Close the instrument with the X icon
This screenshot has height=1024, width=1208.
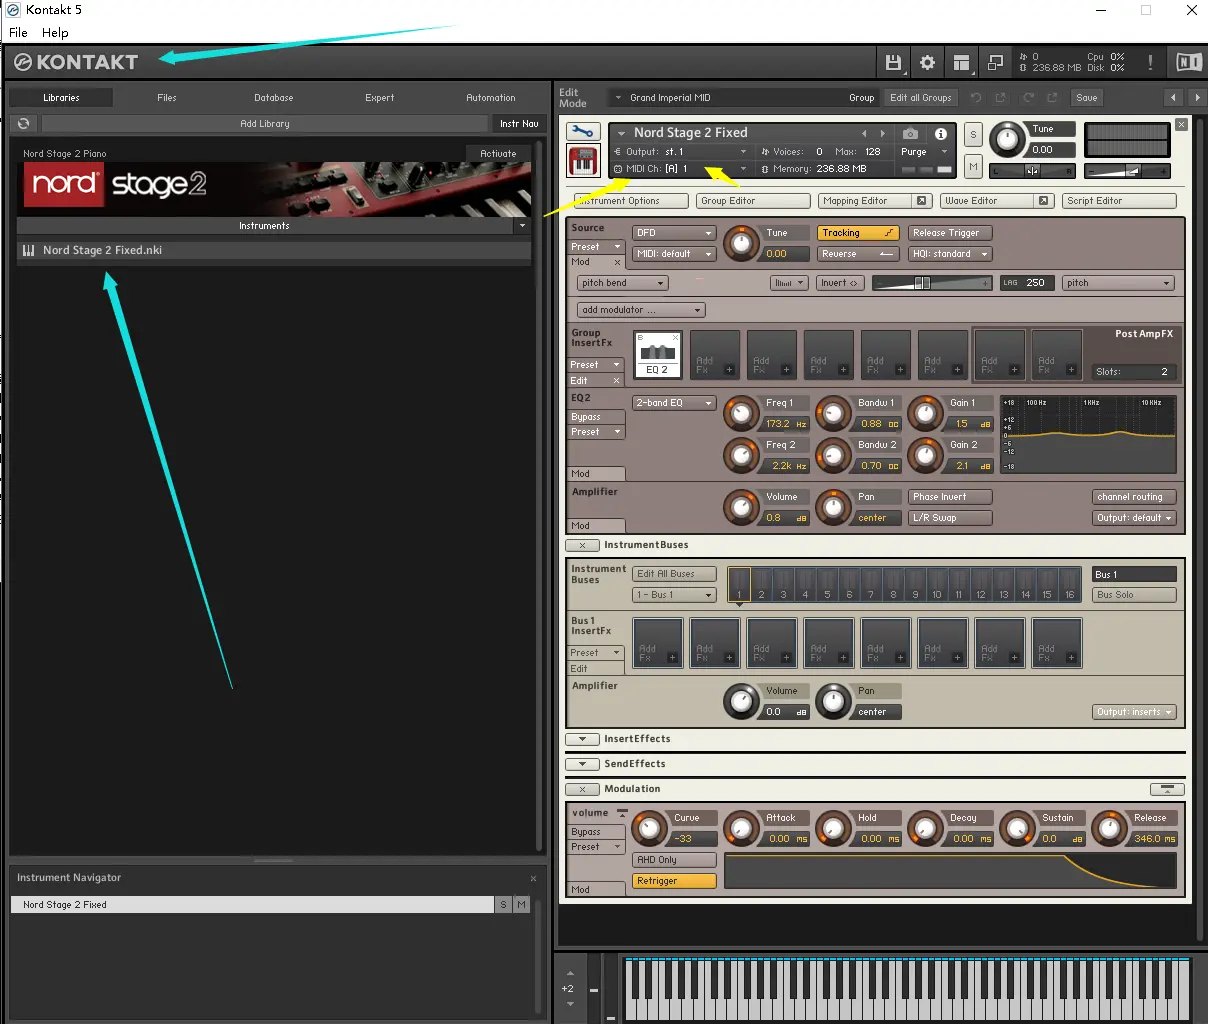pos(1181,125)
